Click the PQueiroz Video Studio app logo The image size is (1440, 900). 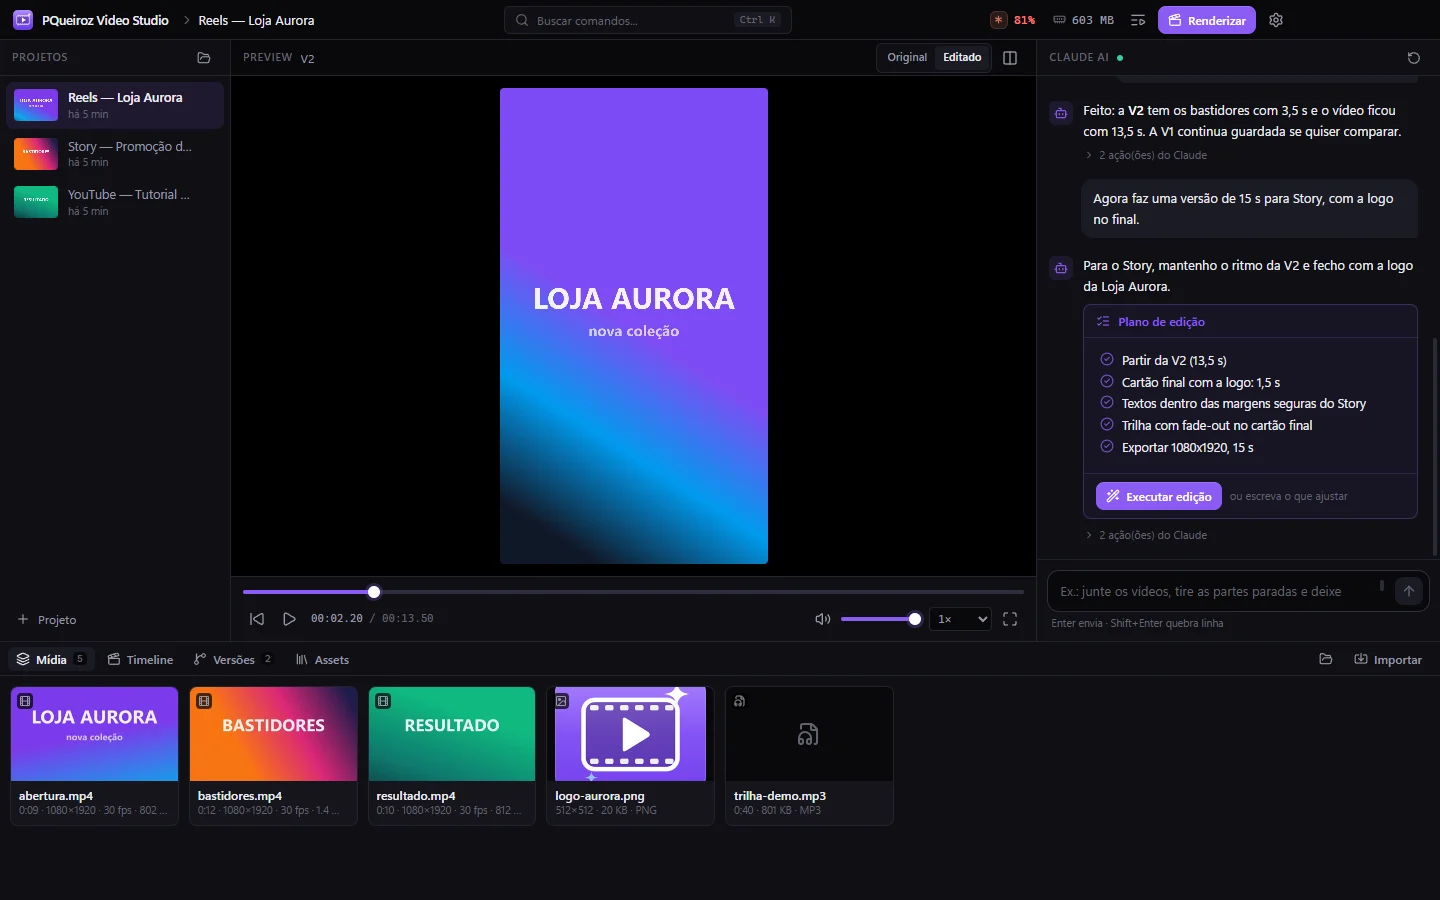23,20
